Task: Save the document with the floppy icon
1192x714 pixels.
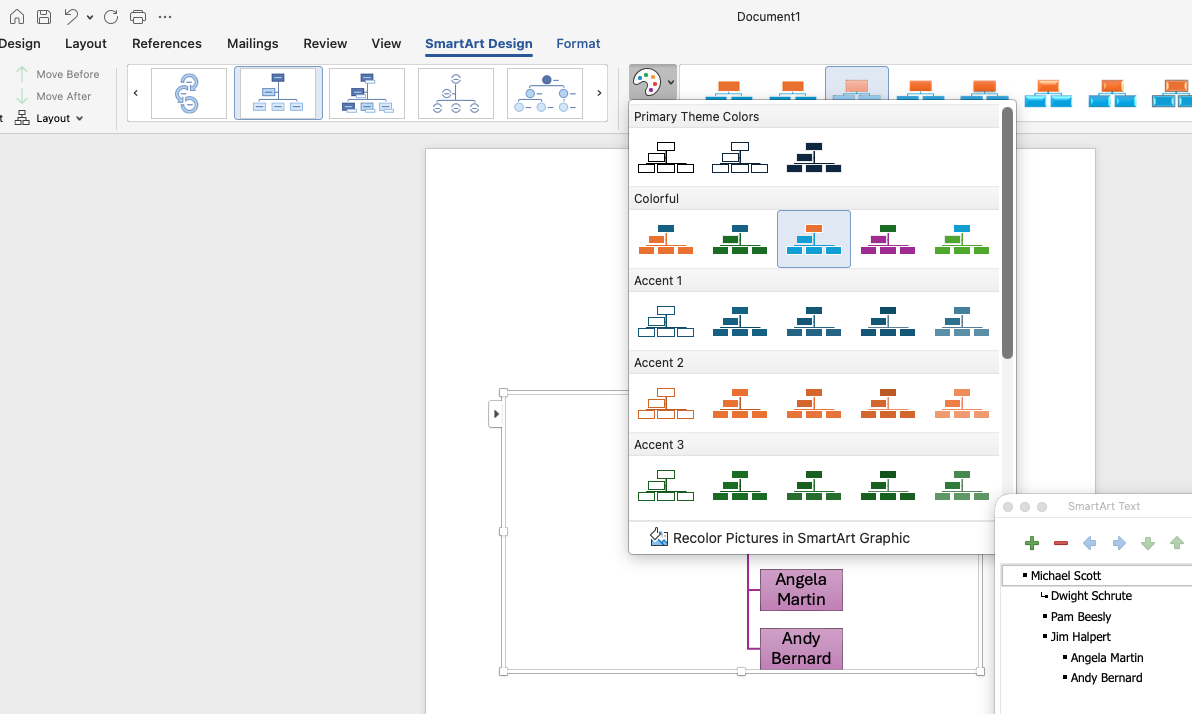Action: click(x=44, y=16)
